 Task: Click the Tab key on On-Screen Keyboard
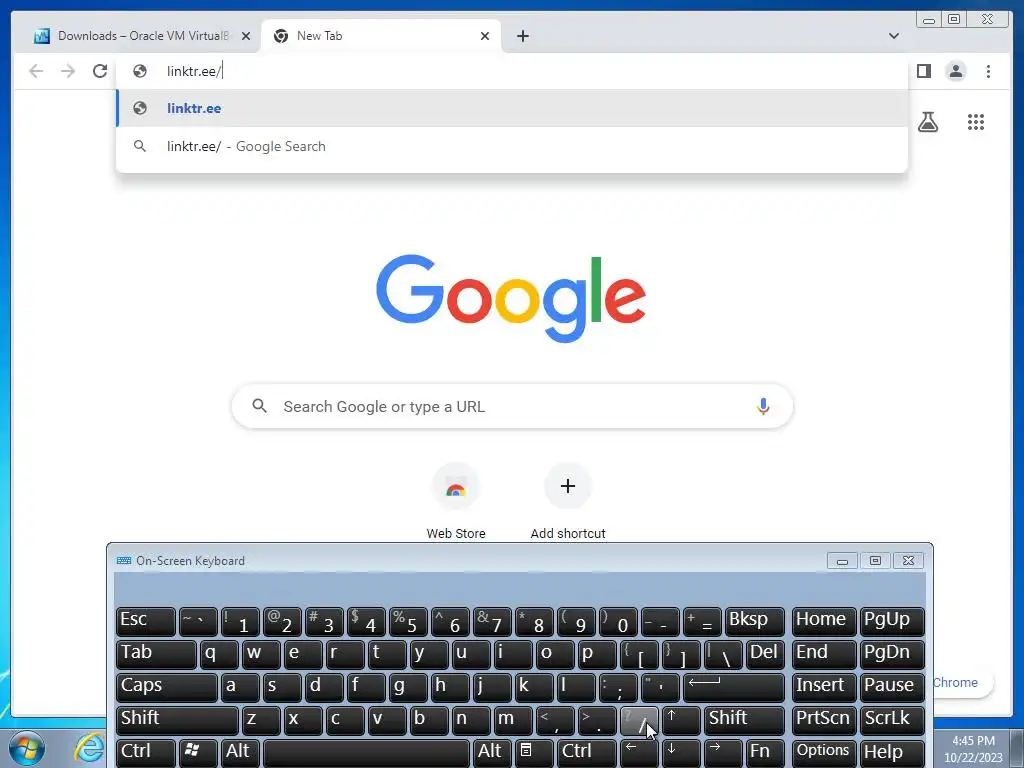pos(156,654)
